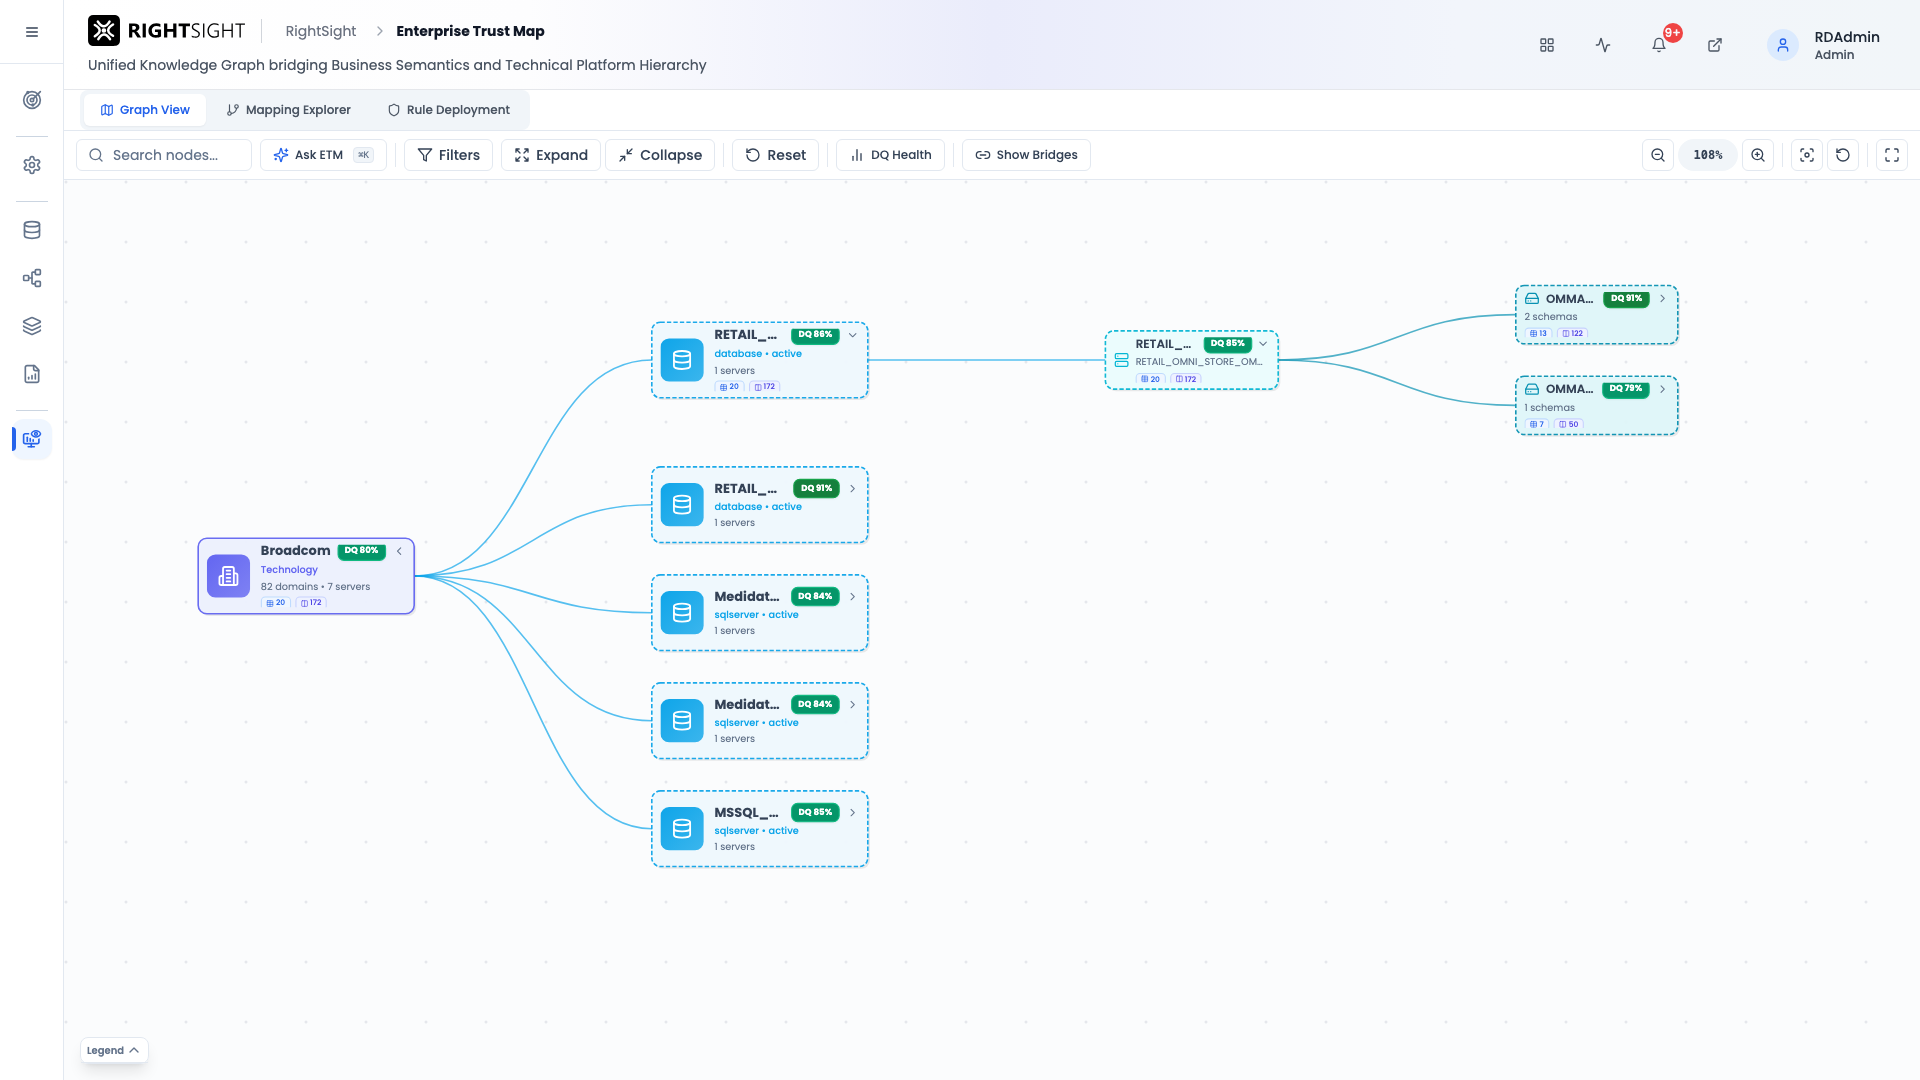
Task: Click 'Enterprise Trust Map' breadcrumb text
Action: (470, 31)
